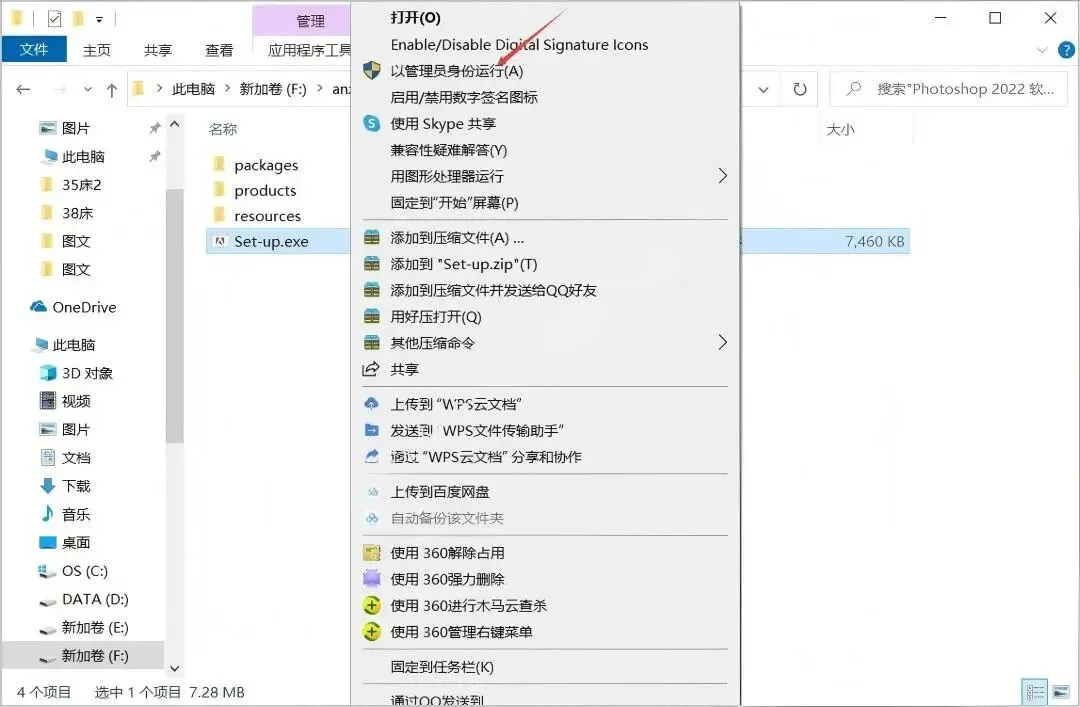
Task: Select the products folder
Action: click(x=265, y=190)
